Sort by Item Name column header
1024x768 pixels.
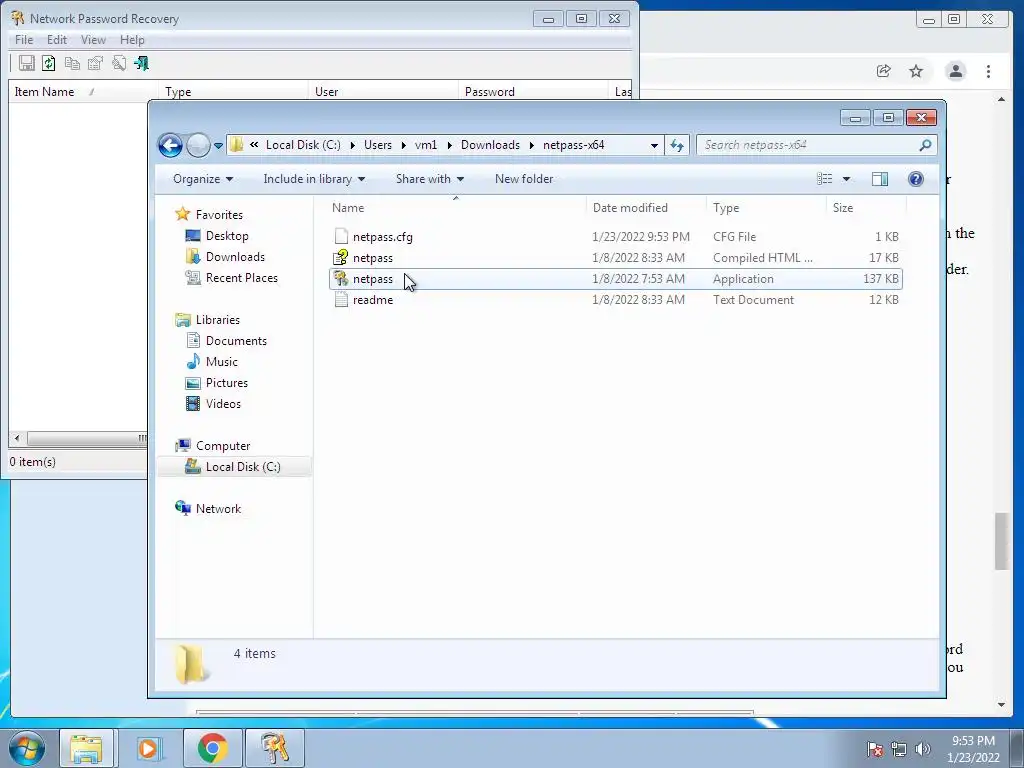(83, 91)
